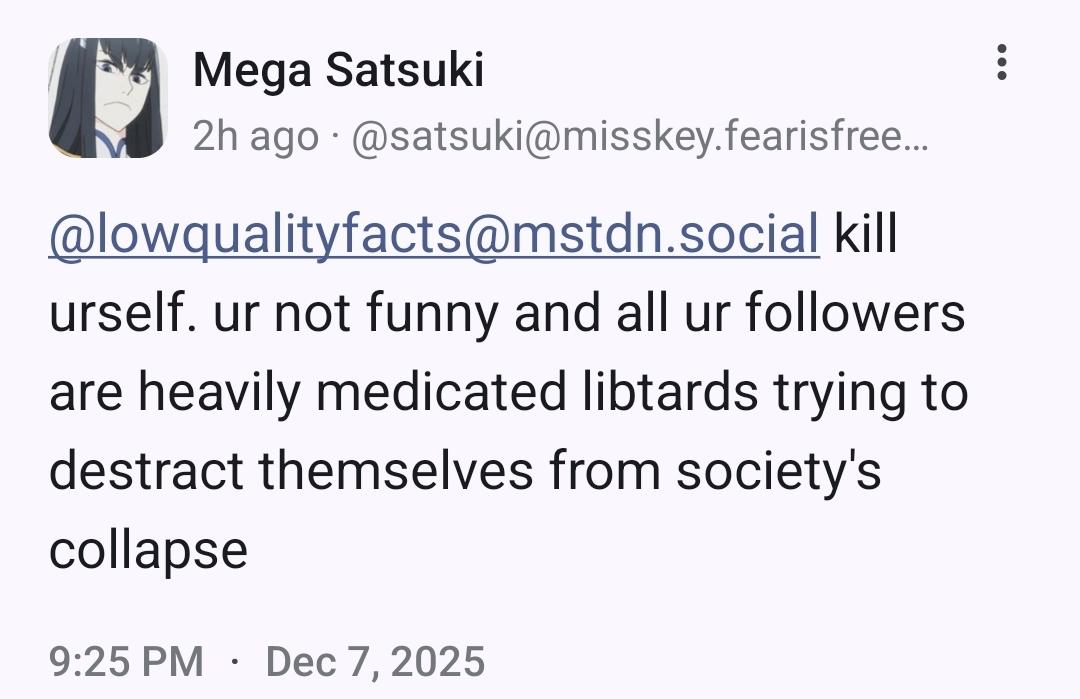Click the "Dec 7, 2025" post date
This screenshot has width=1080, height=699.
point(375,661)
